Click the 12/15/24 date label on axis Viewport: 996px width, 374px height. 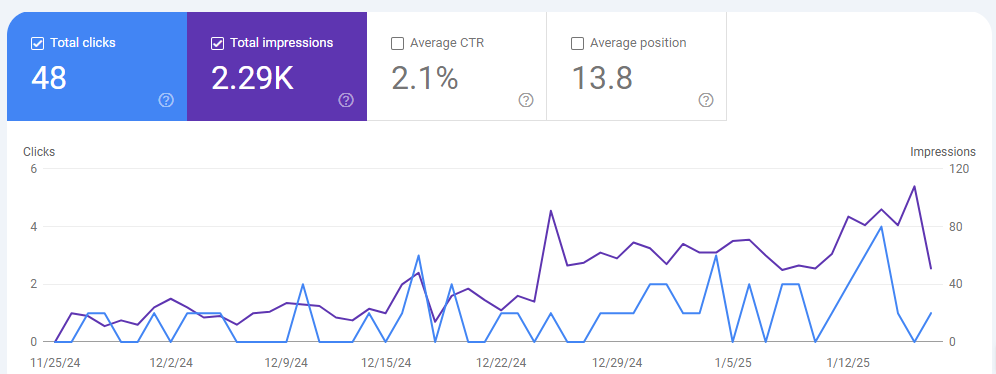coord(386,363)
